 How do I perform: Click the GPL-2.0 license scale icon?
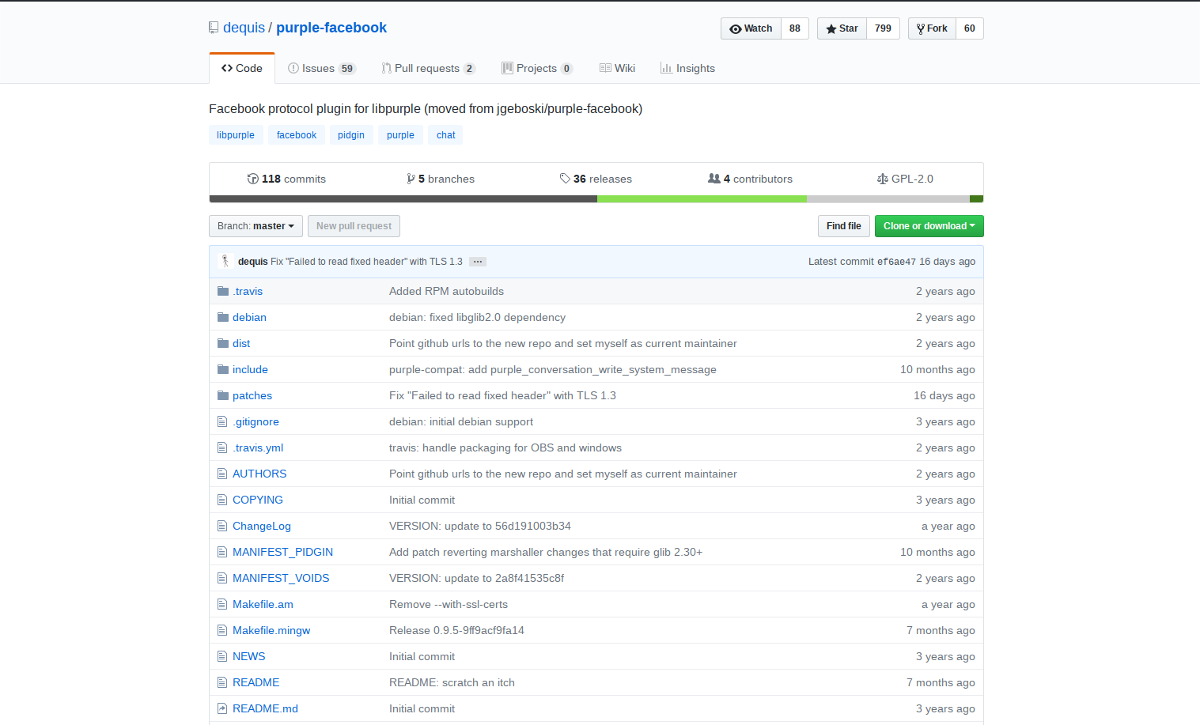pos(882,179)
